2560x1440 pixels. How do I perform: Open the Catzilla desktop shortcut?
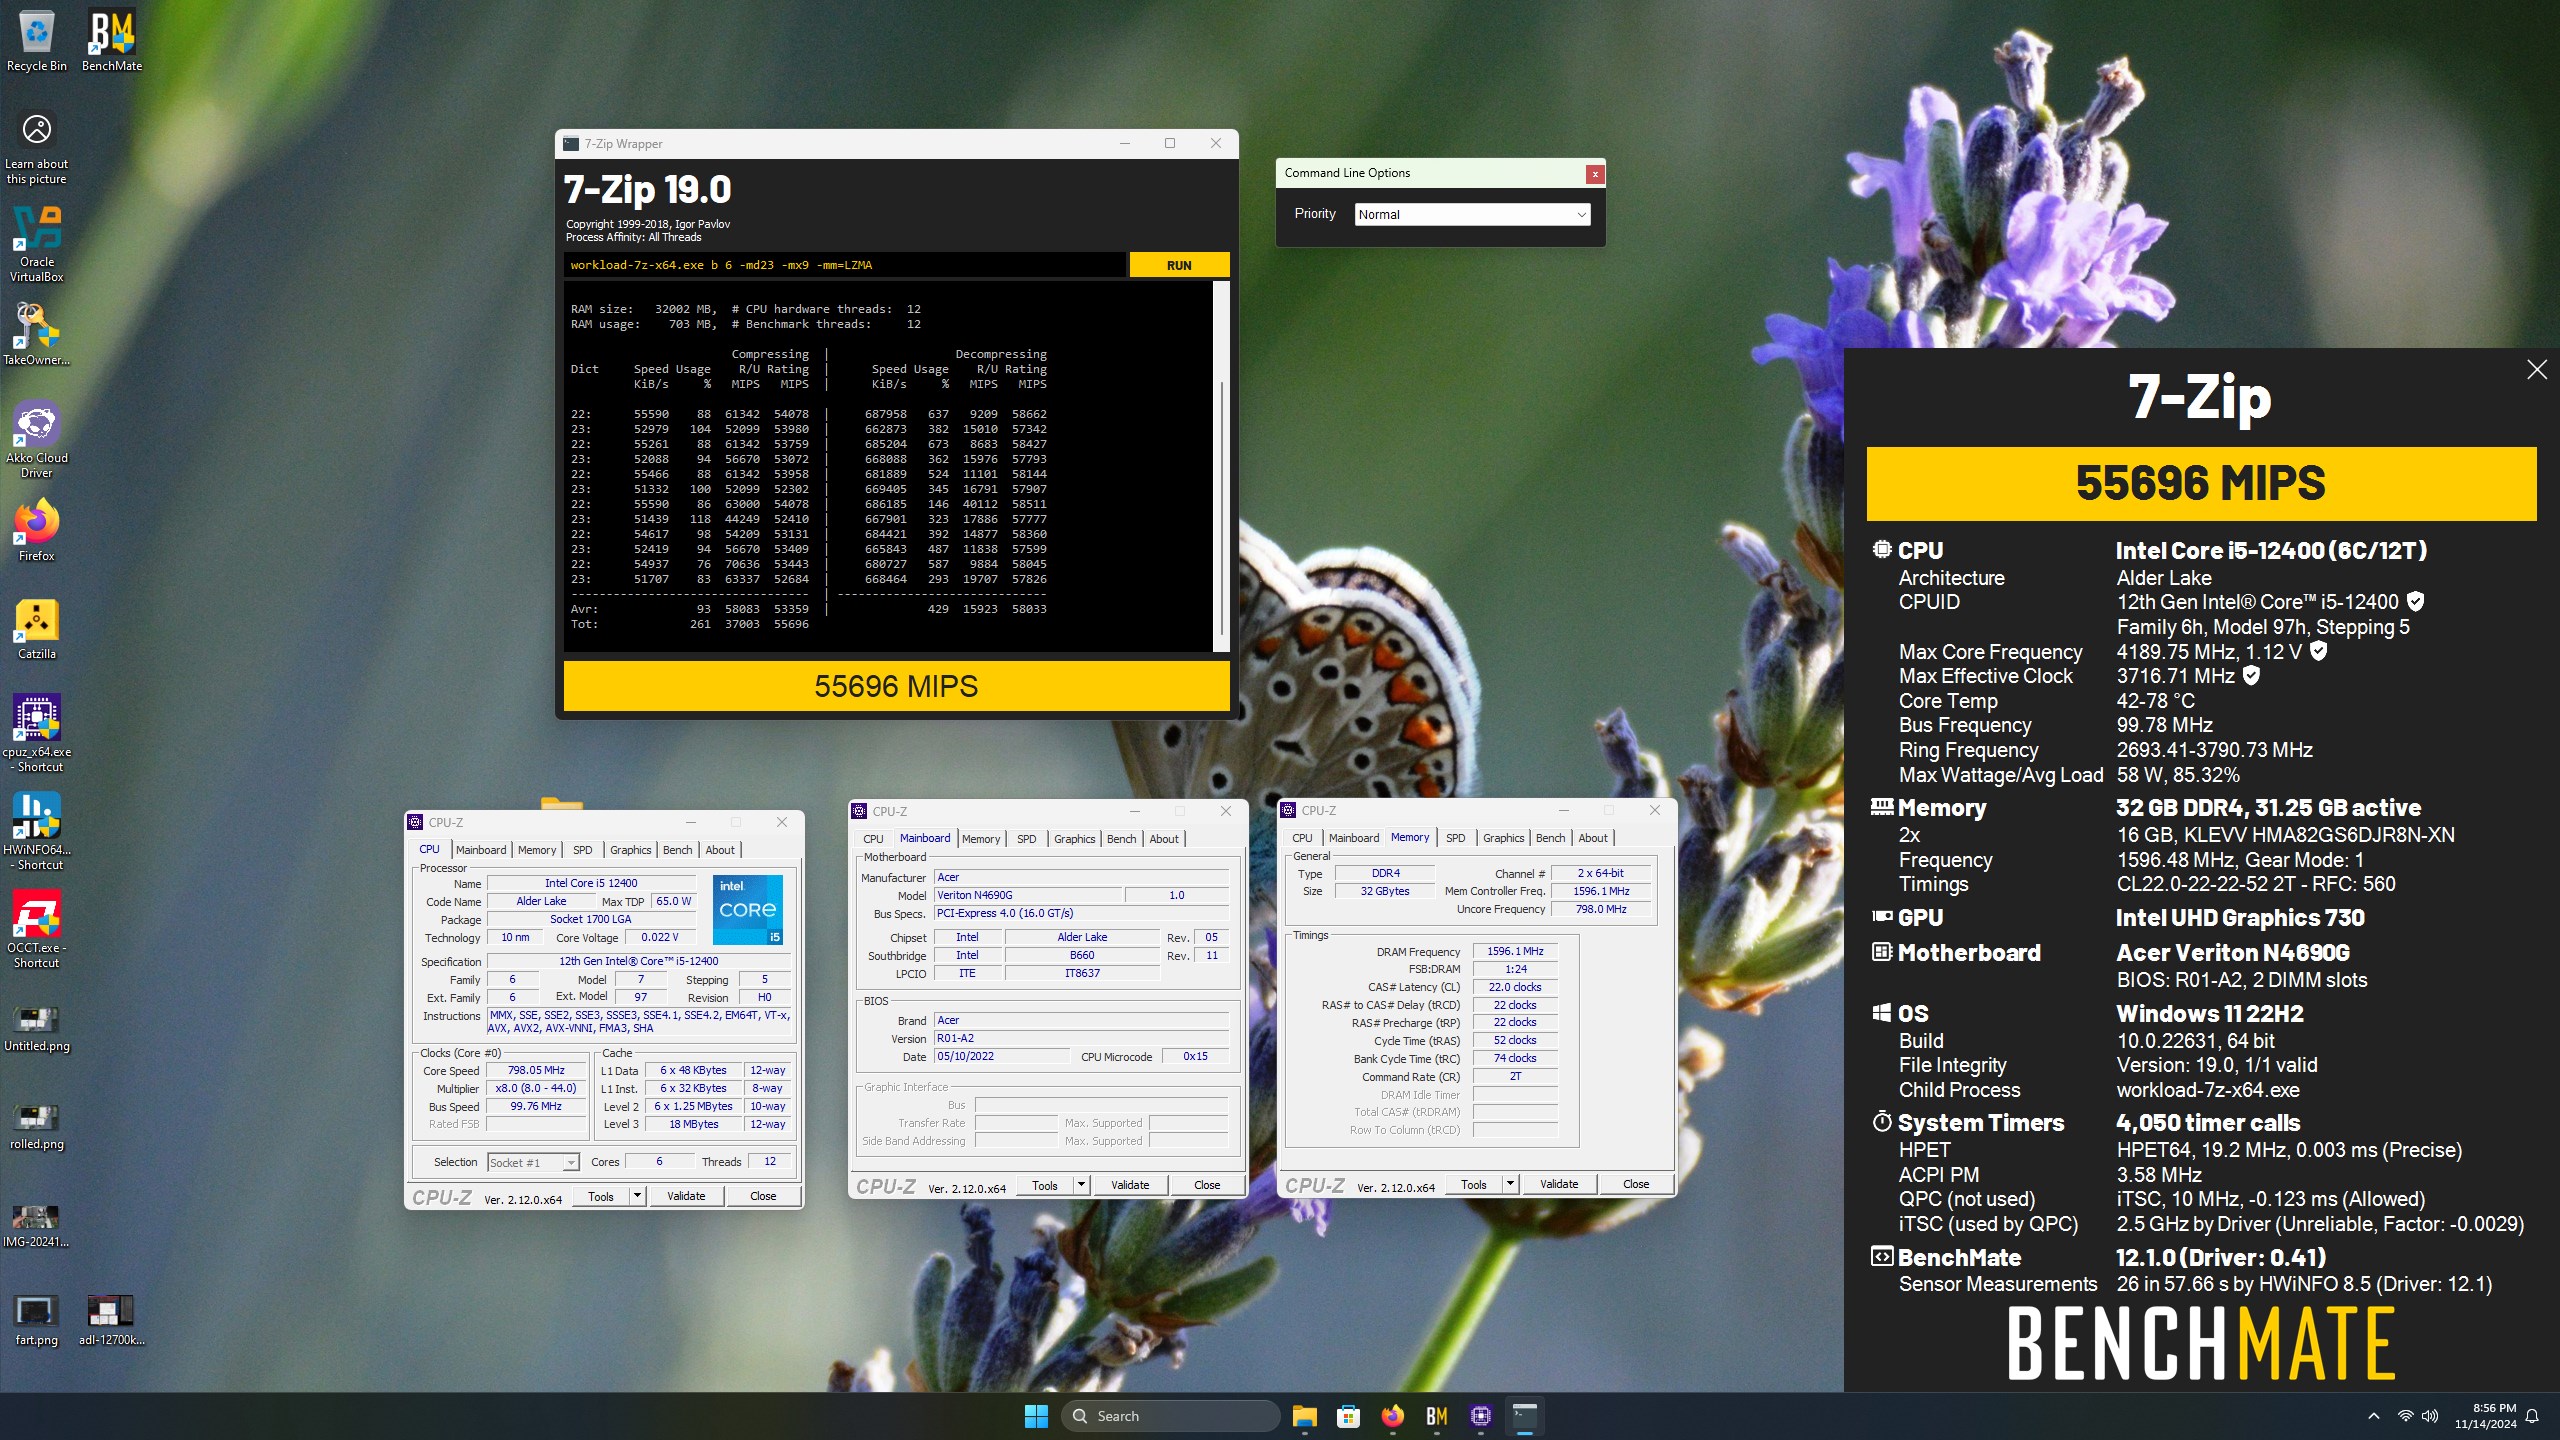(36, 629)
